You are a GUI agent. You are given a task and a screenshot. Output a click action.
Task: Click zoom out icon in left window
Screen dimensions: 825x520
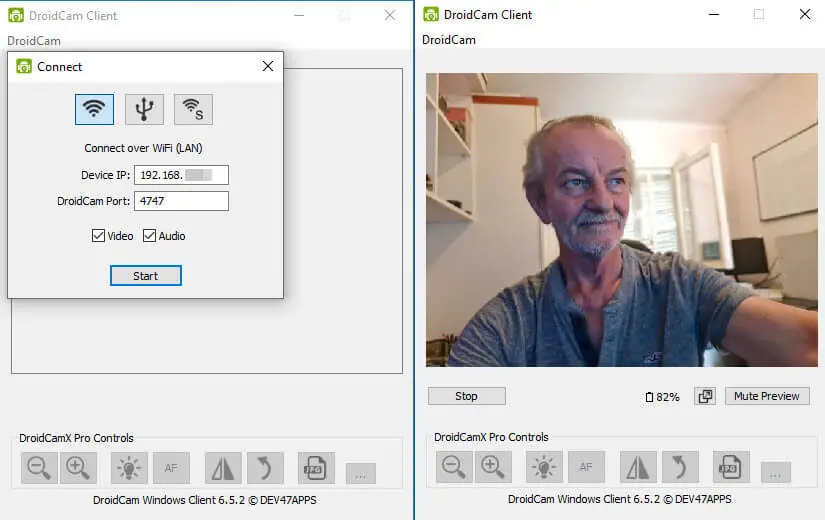pos(39,468)
